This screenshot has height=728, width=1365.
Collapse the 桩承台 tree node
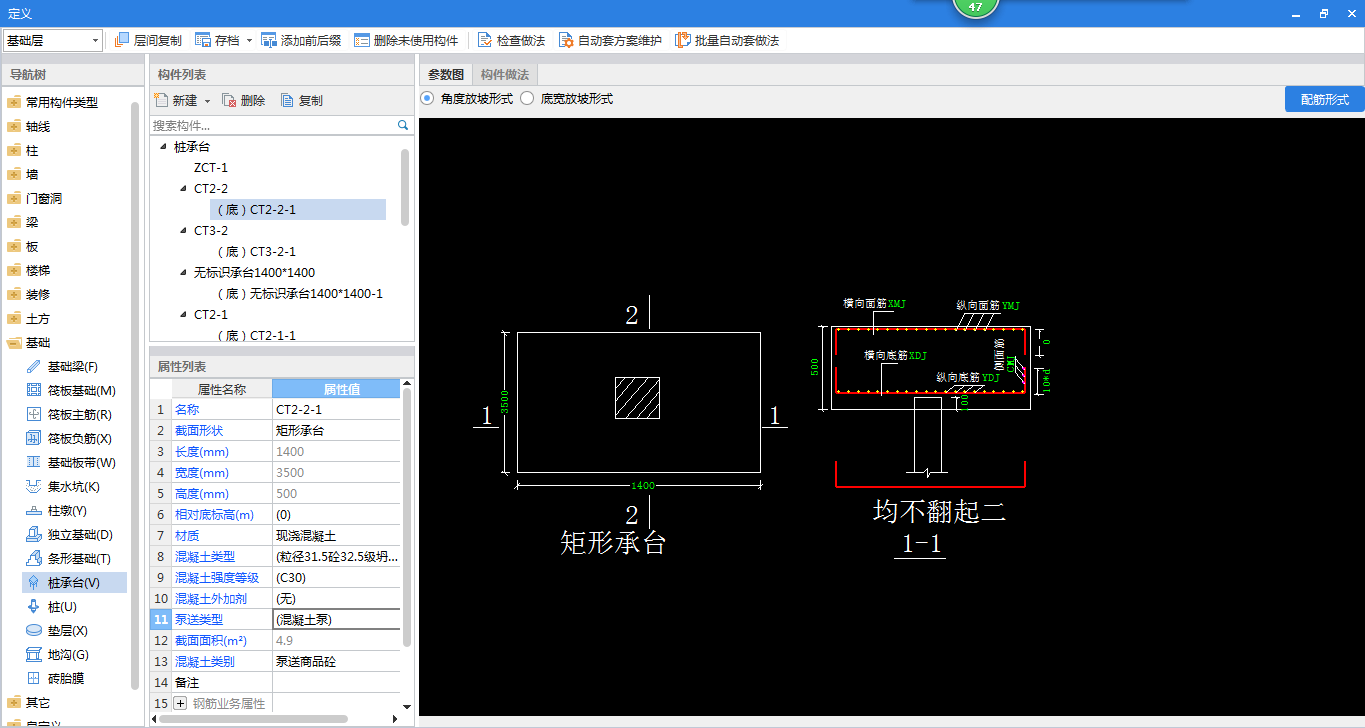pos(163,146)
